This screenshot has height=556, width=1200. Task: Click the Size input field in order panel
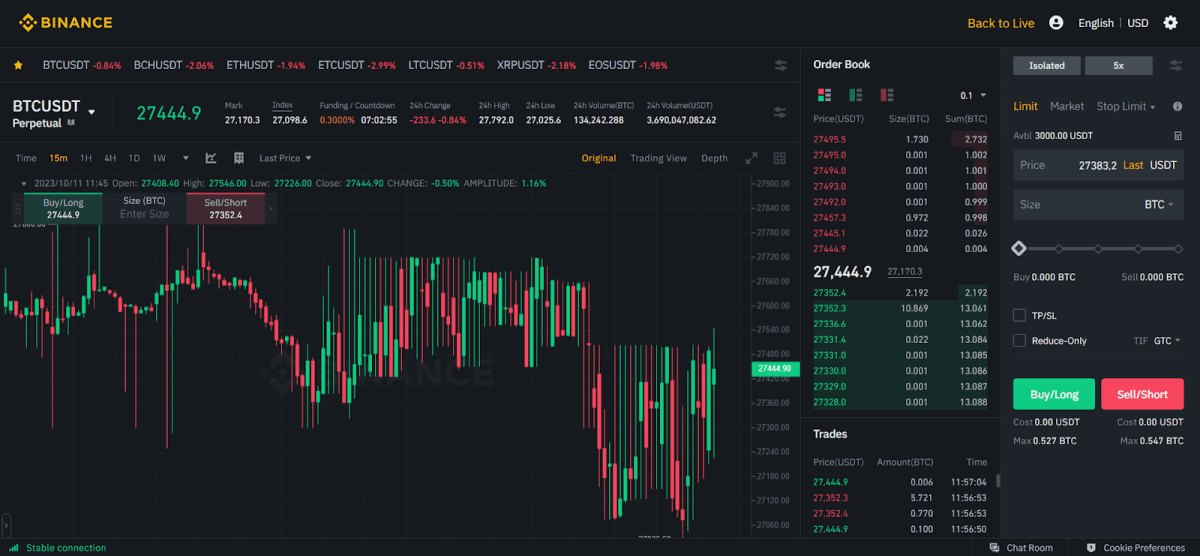point(1098,204)
